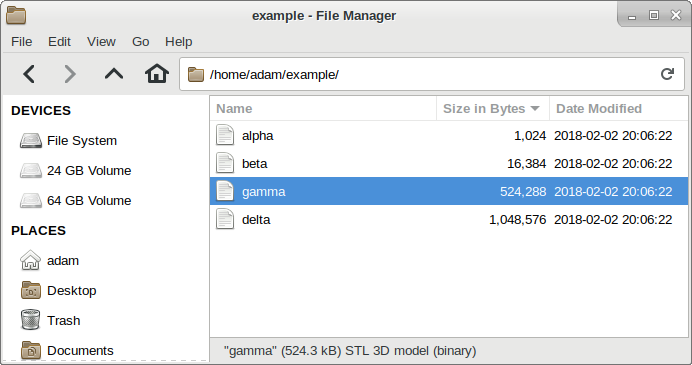The image size is (692, 365).
Task: Select the file named beta
Action: pyautogui.click(x=255, y=164)
